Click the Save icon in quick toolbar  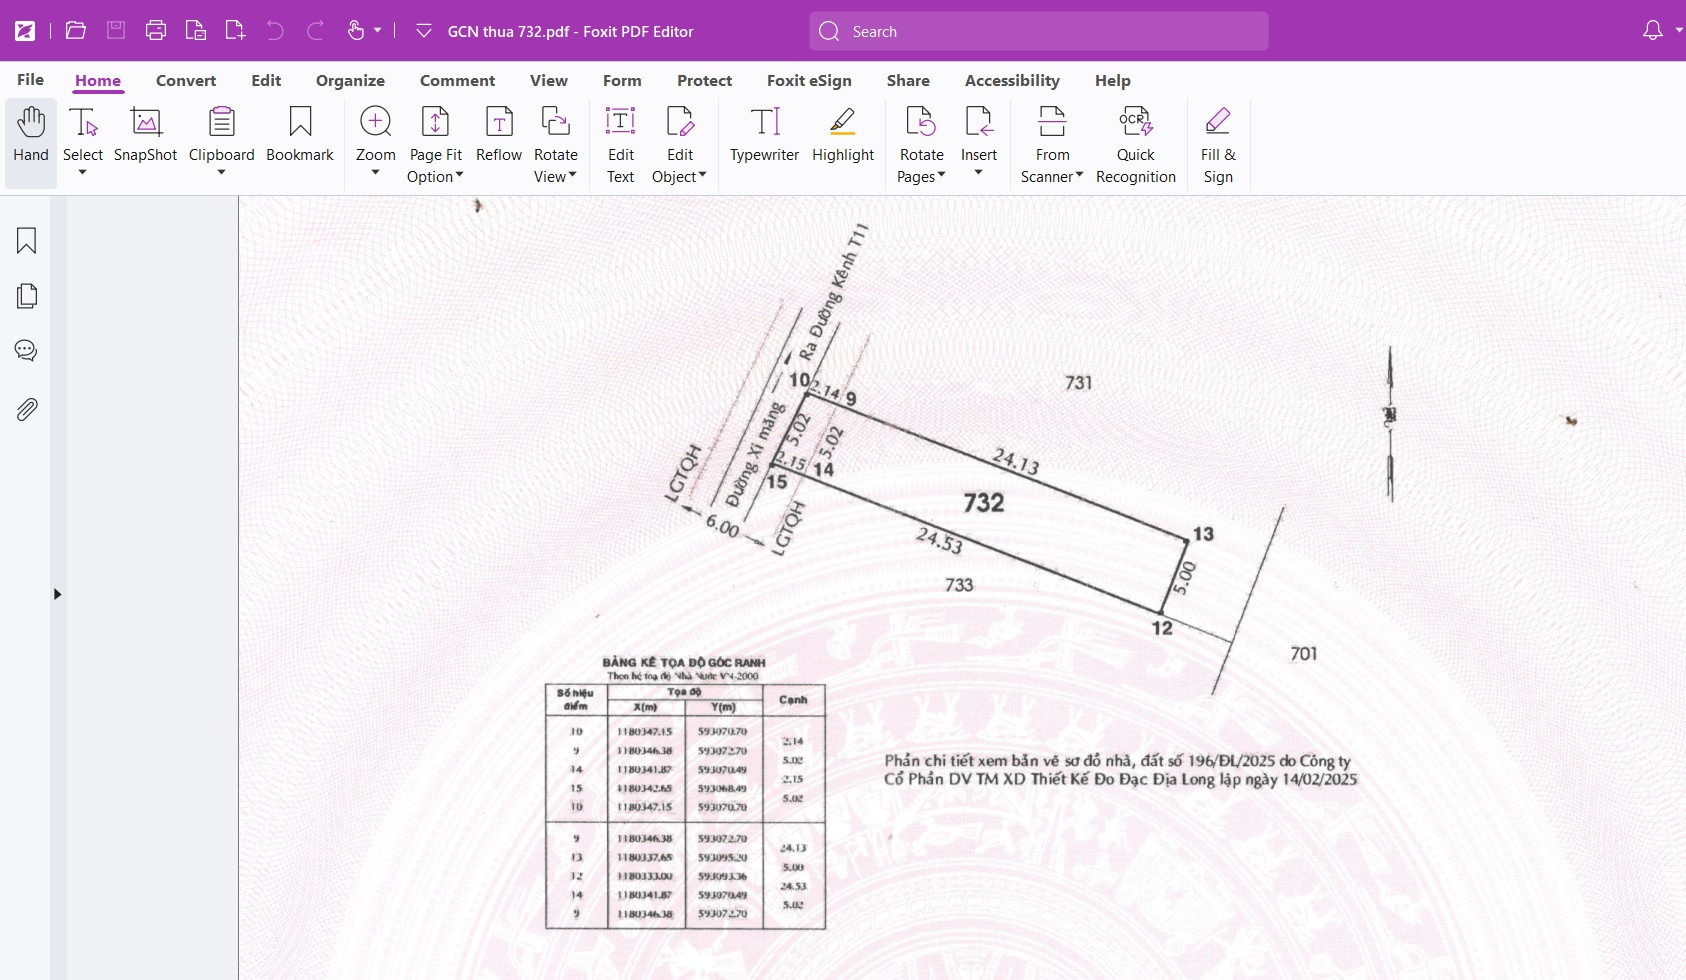(116, 31)
